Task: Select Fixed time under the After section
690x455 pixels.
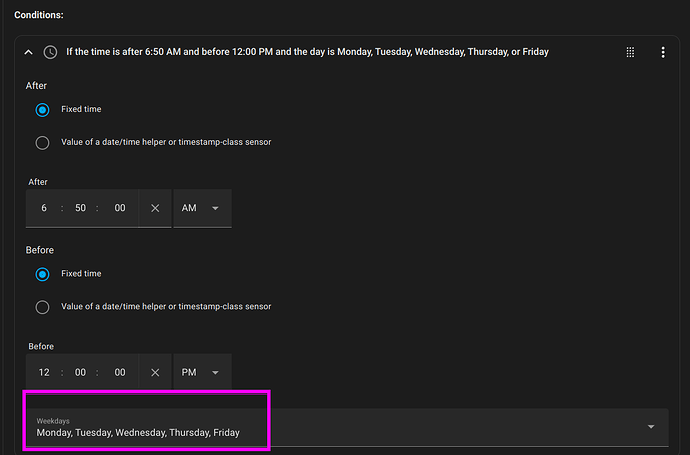Action: 42,109
